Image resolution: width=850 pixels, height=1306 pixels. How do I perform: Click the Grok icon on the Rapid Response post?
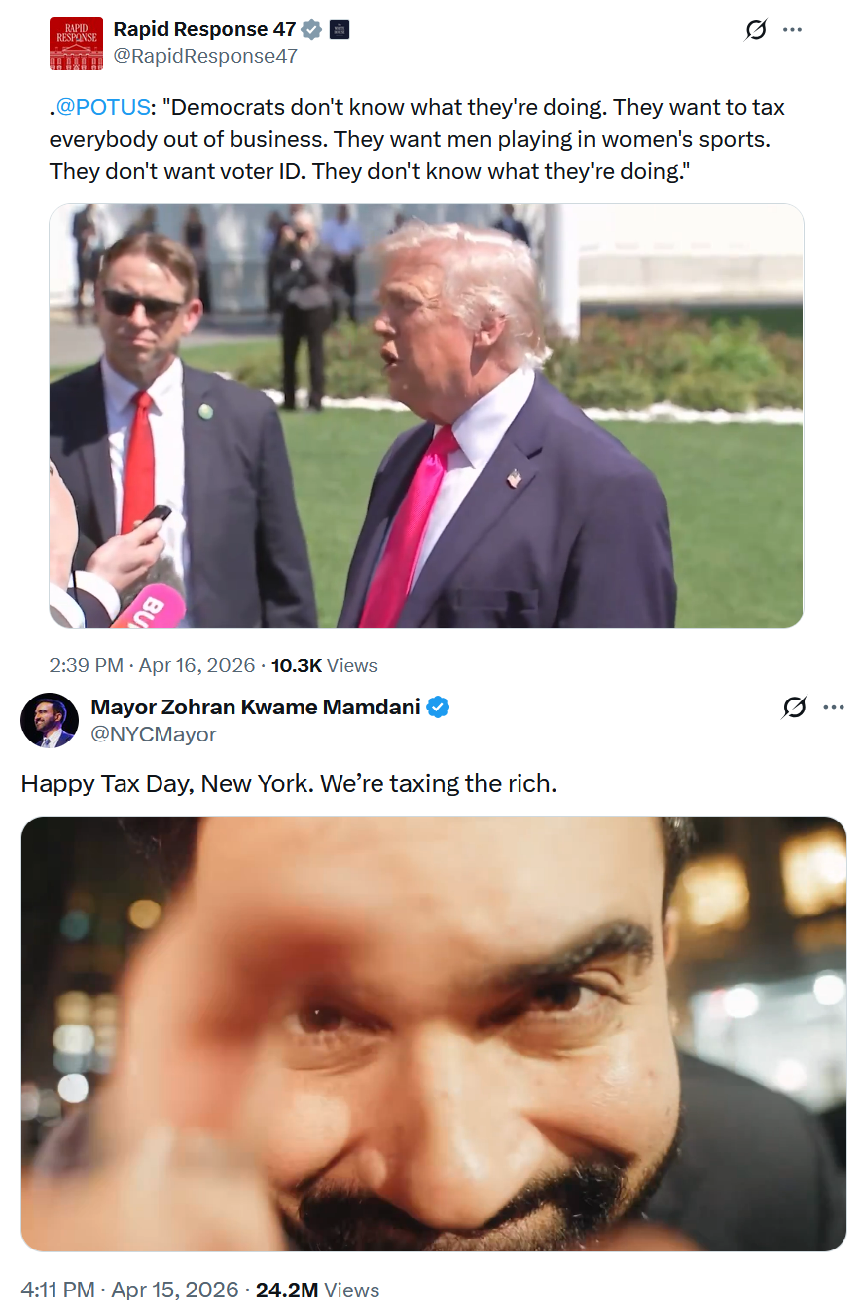tap(756, 30)
